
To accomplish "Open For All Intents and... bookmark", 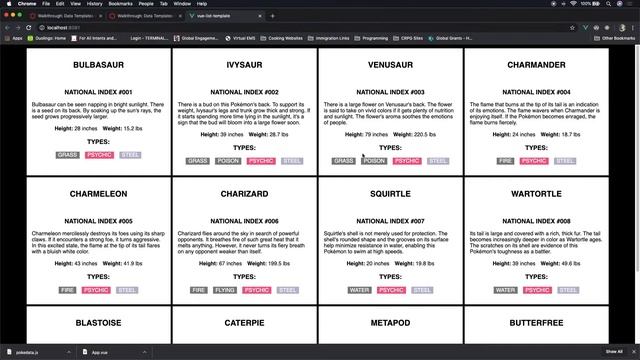I will [x=94, y=38].
